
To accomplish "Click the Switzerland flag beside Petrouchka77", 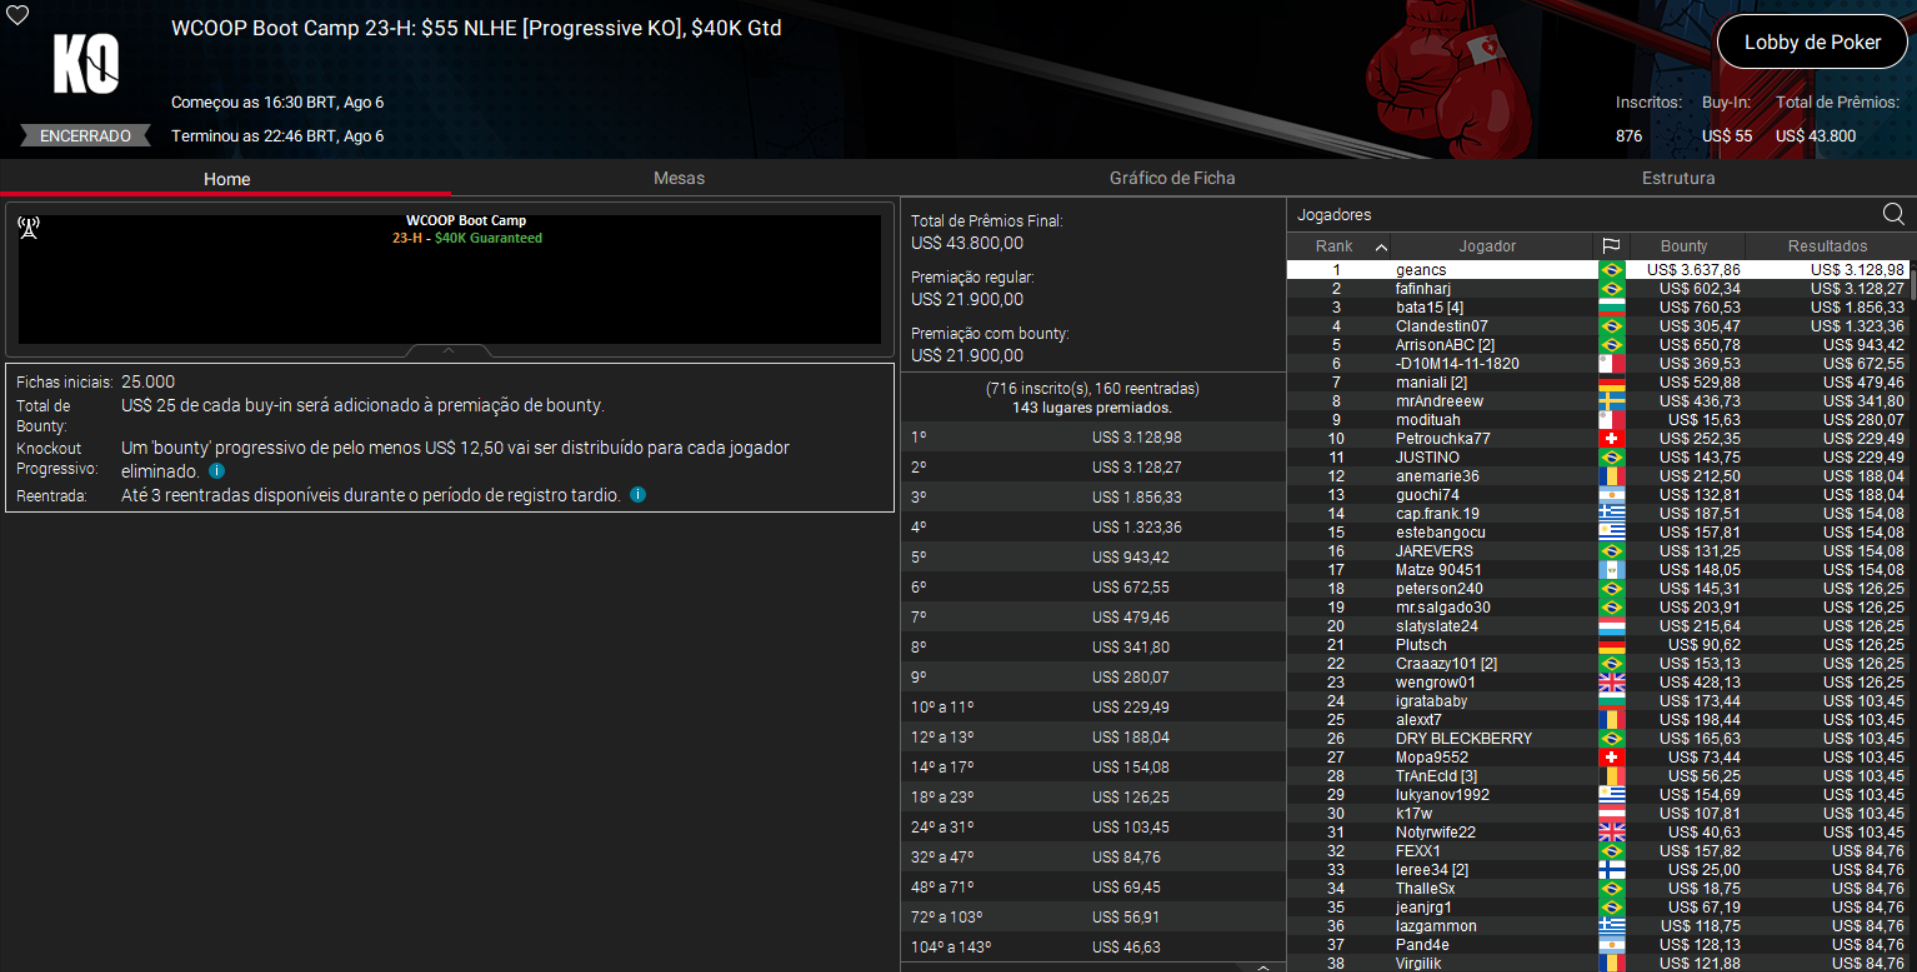I will (x=1611, y=439).
